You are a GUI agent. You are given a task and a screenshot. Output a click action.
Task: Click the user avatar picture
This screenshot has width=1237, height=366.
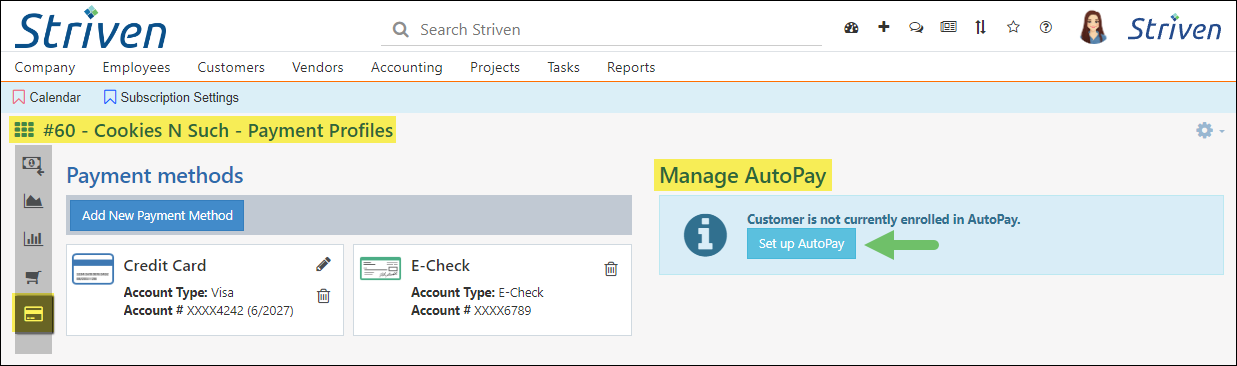tap(1095, 28)
